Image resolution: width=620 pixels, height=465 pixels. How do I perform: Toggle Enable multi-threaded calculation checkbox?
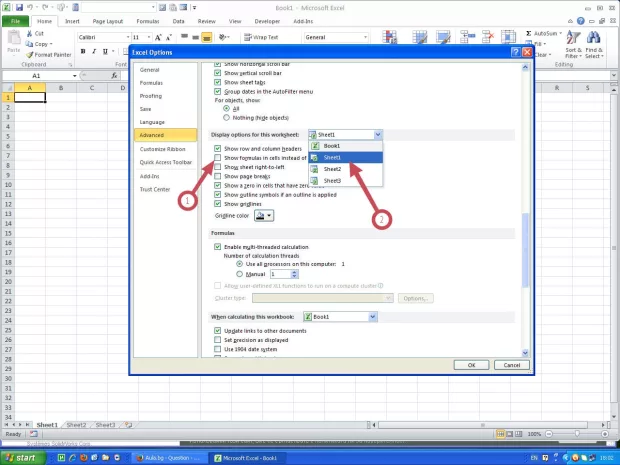pyautogui.click(x=218, y=246)
